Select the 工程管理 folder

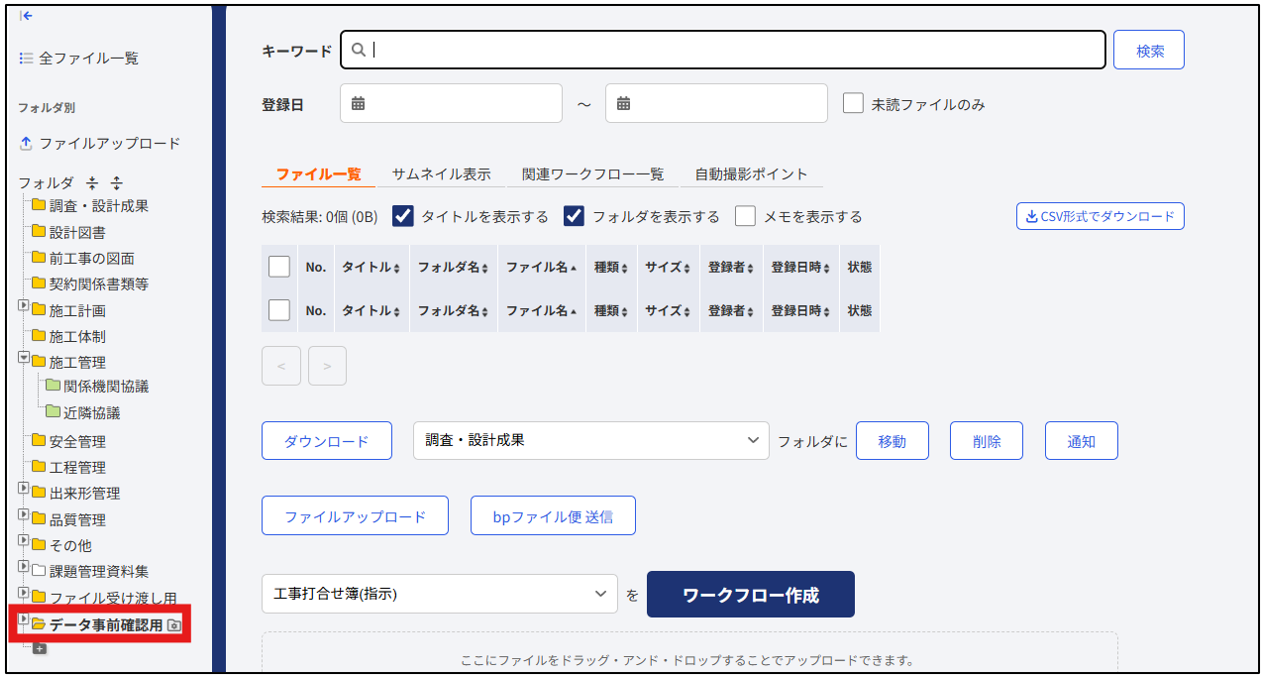(x=68, y=467)
